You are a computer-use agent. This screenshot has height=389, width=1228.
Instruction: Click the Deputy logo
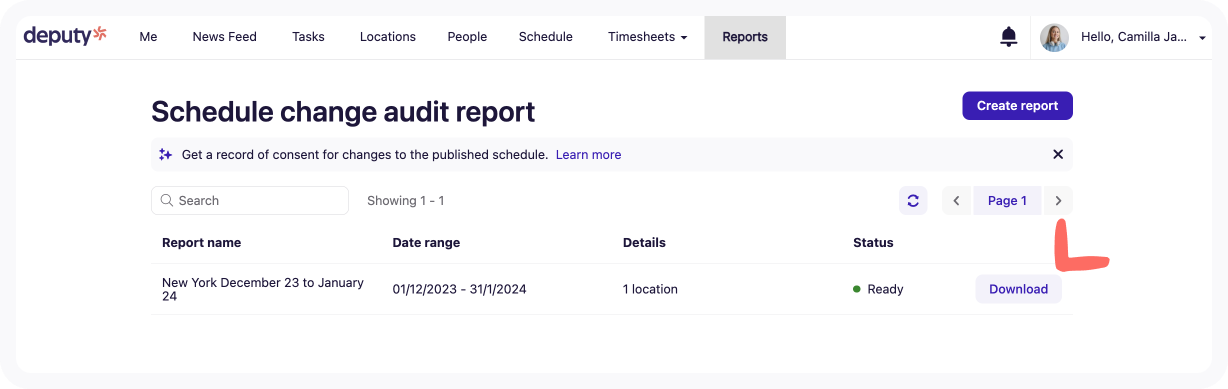65,36
